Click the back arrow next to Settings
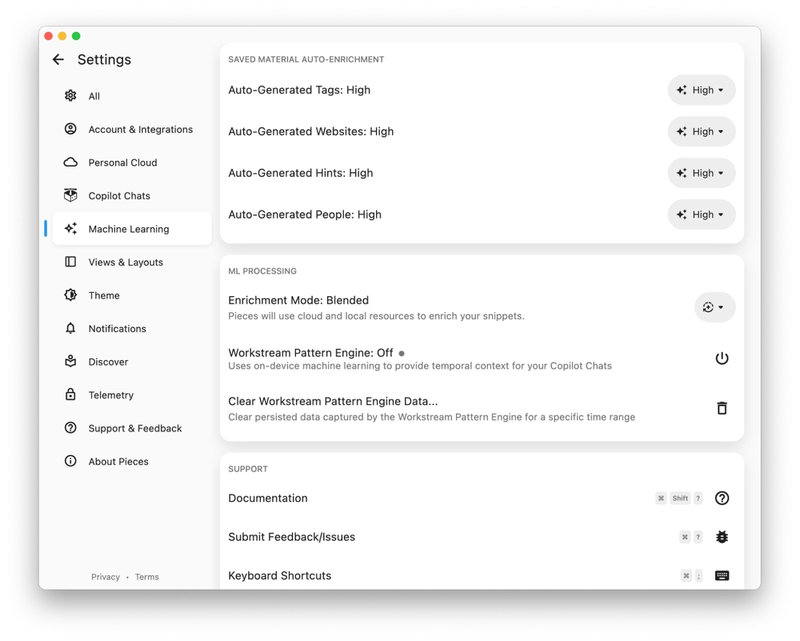Screen dimensions: 800x641 tap(58, 60)
